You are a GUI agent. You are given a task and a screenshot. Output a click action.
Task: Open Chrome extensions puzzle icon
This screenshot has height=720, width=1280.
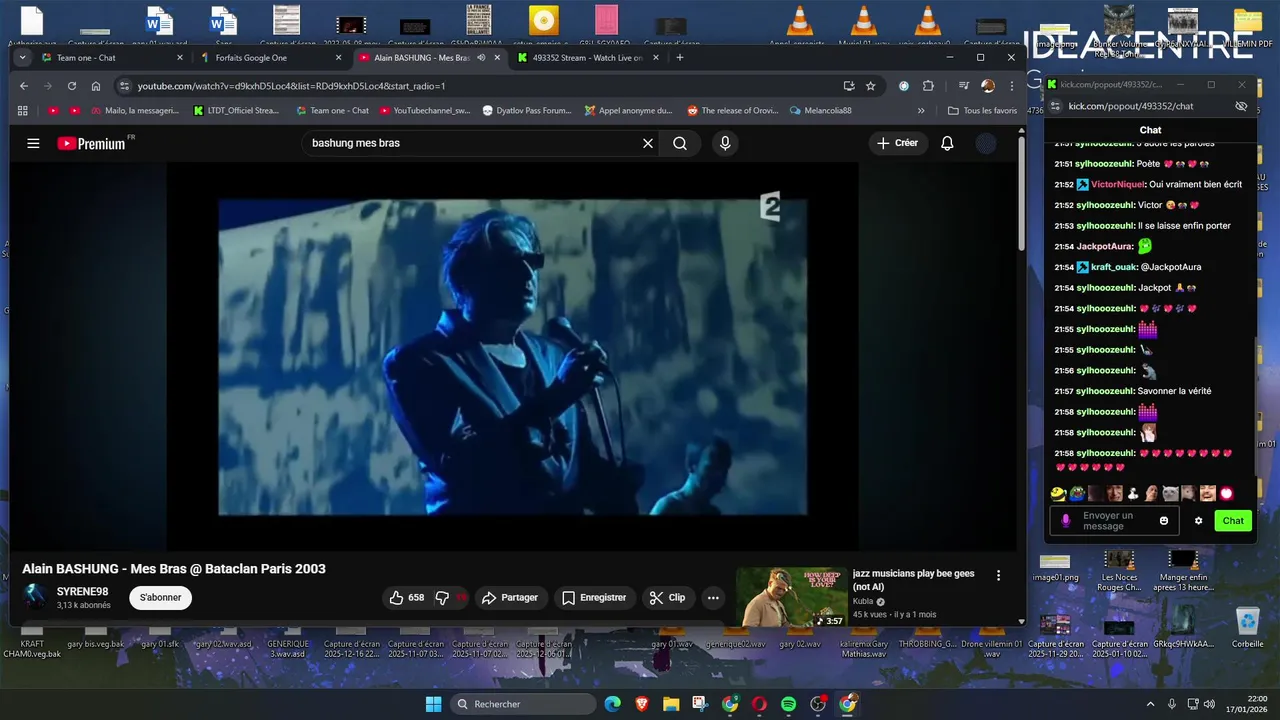[x=928, y=86]
